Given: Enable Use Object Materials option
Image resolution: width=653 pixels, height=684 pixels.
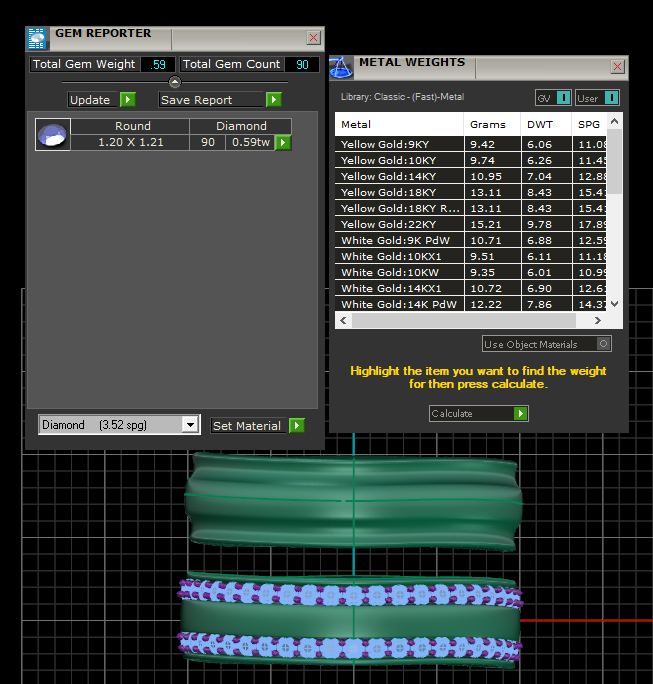Looking at the screenshot, I should (x=602, y=344).
